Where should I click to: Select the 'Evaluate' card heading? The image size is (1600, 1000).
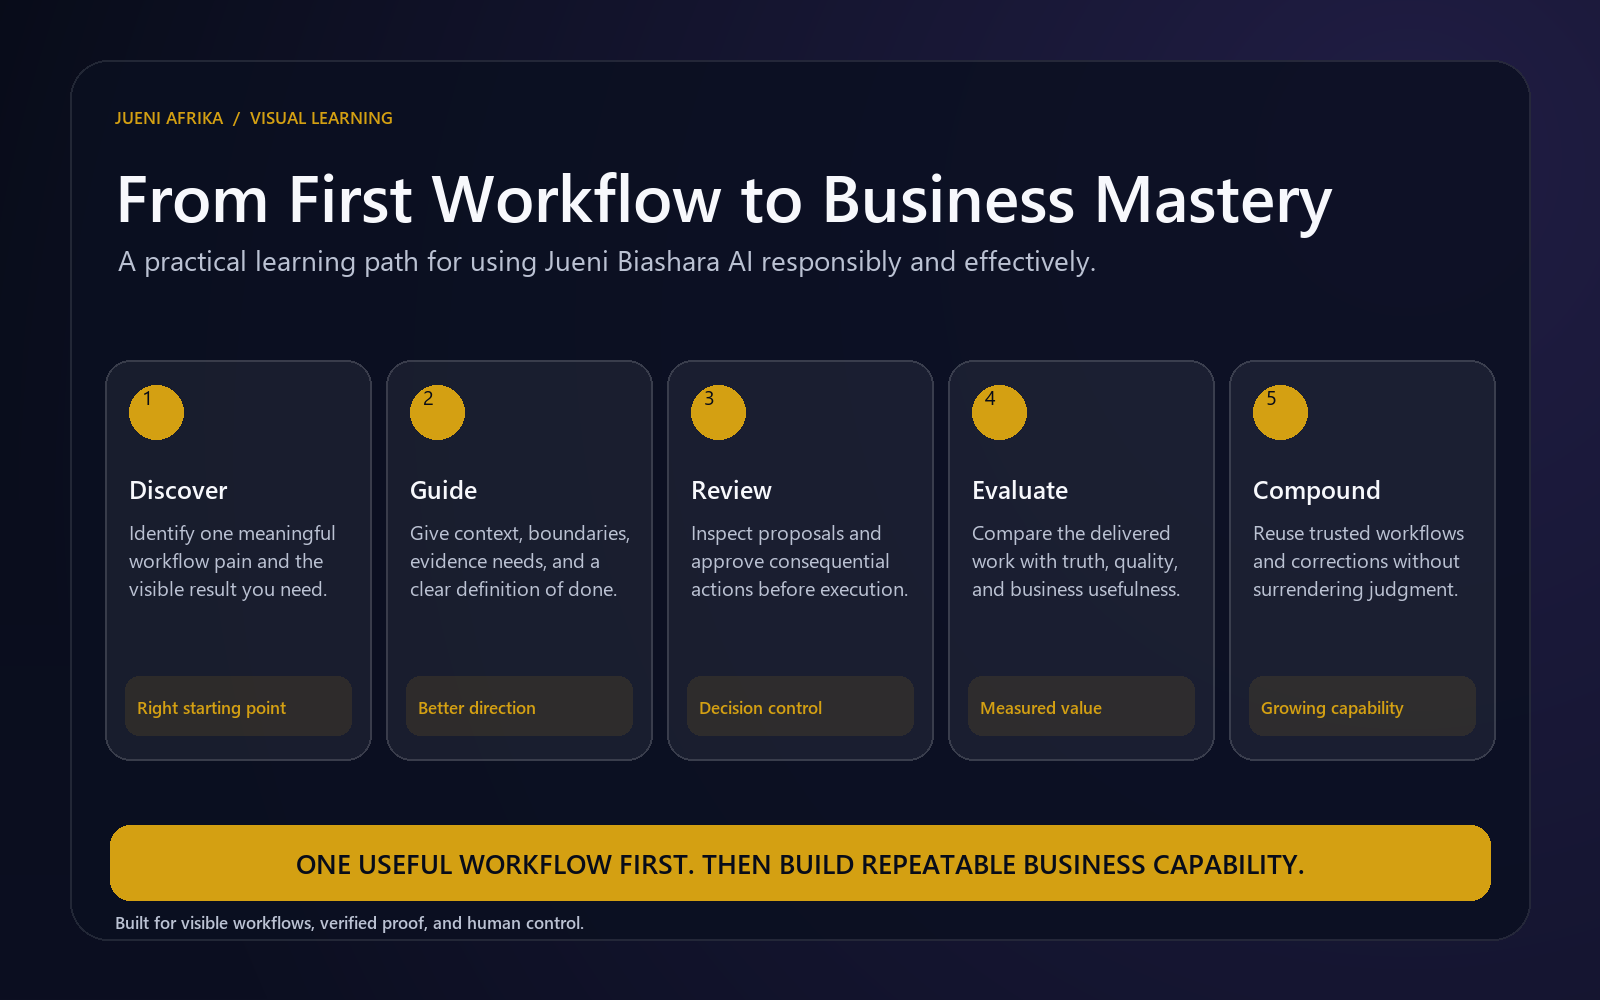point(1020,490)
